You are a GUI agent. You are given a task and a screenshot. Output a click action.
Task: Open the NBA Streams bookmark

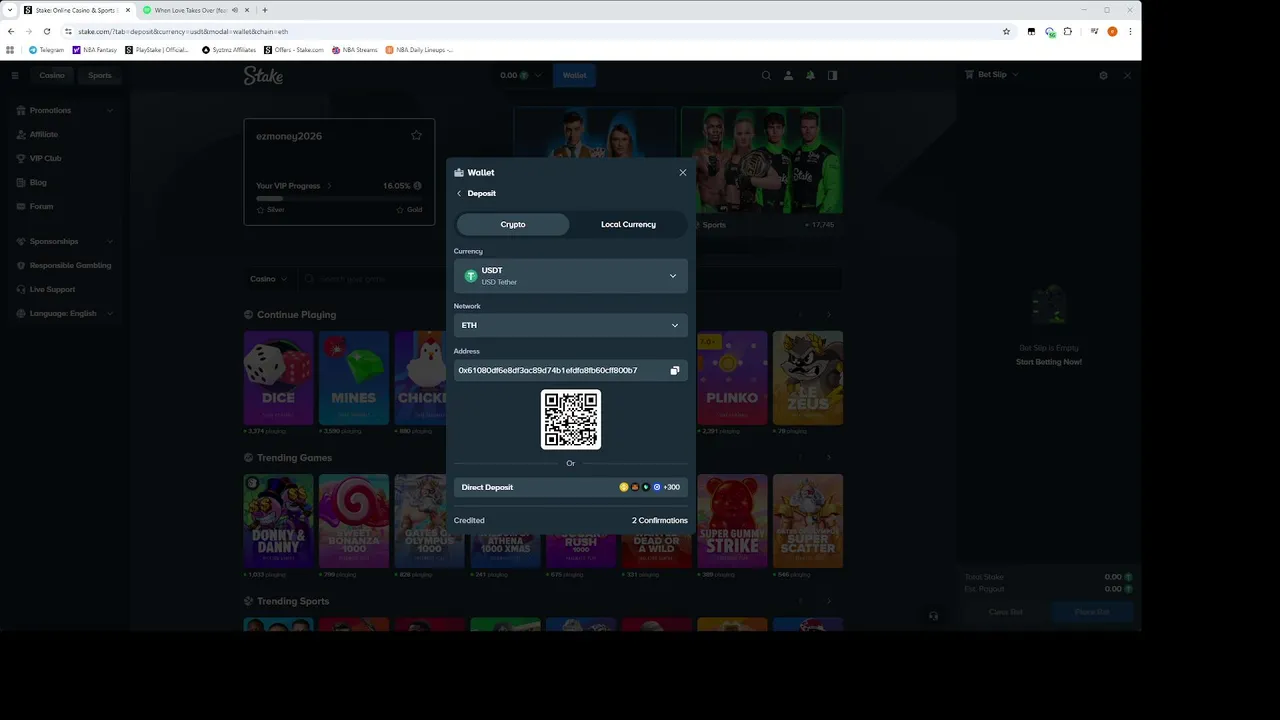355,49
